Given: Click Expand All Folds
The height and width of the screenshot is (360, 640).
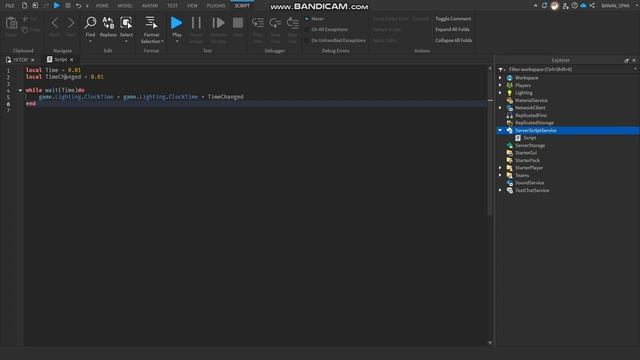Looking at the screenshot, I should (x=452, y=30).
